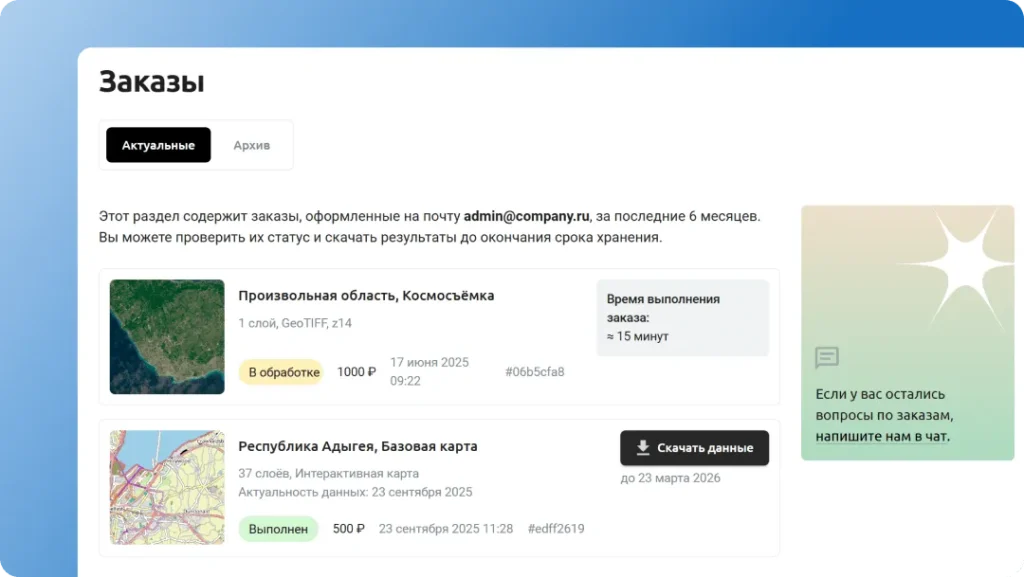The image size is (1024, 577).
Task: Click the "до 23 марта 2026" expiry date
Action: pos(670,478)
